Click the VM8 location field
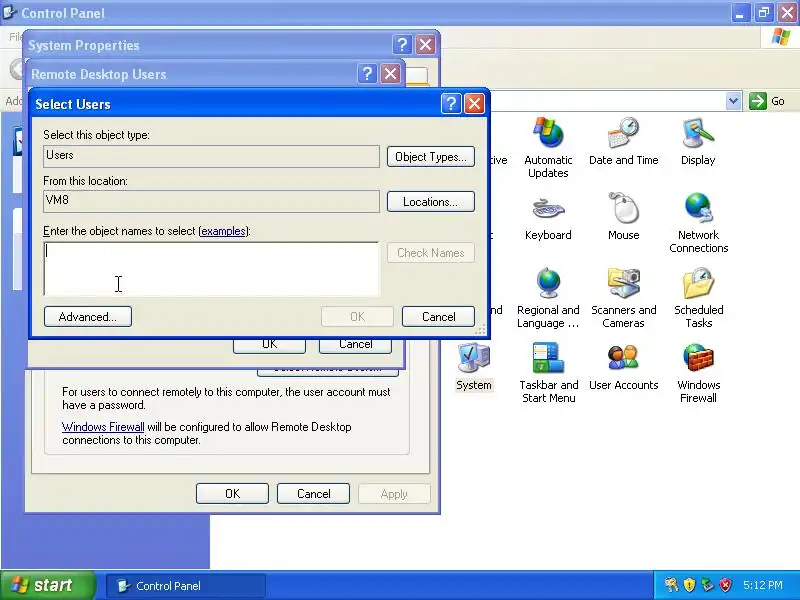The height and width of the screenshot is (600, 800). tap(211, 201)
